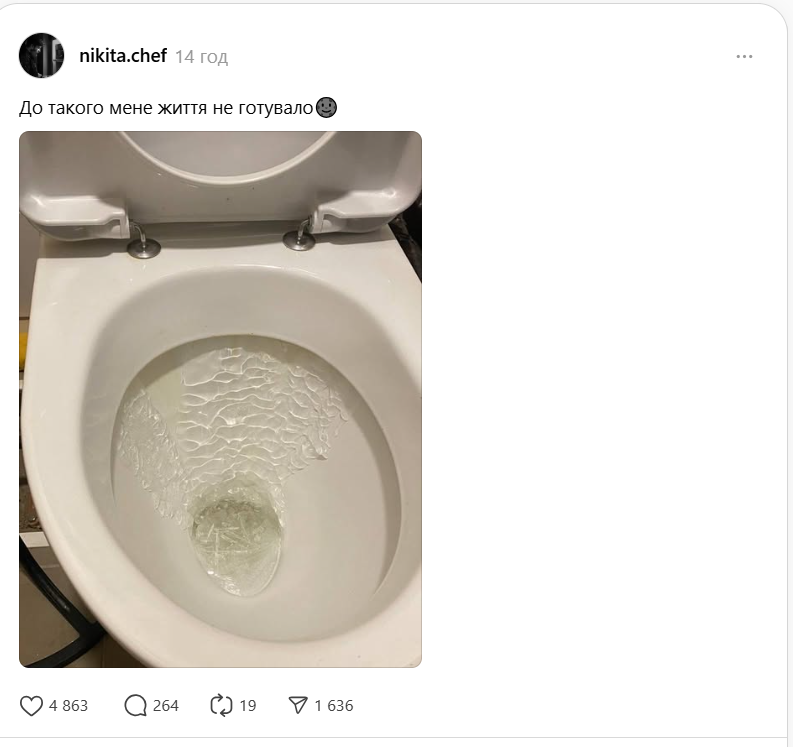The width and height of the screenshot is (793, 747).
Task: Click the 4 863 likes count
Action: [68, 705]
